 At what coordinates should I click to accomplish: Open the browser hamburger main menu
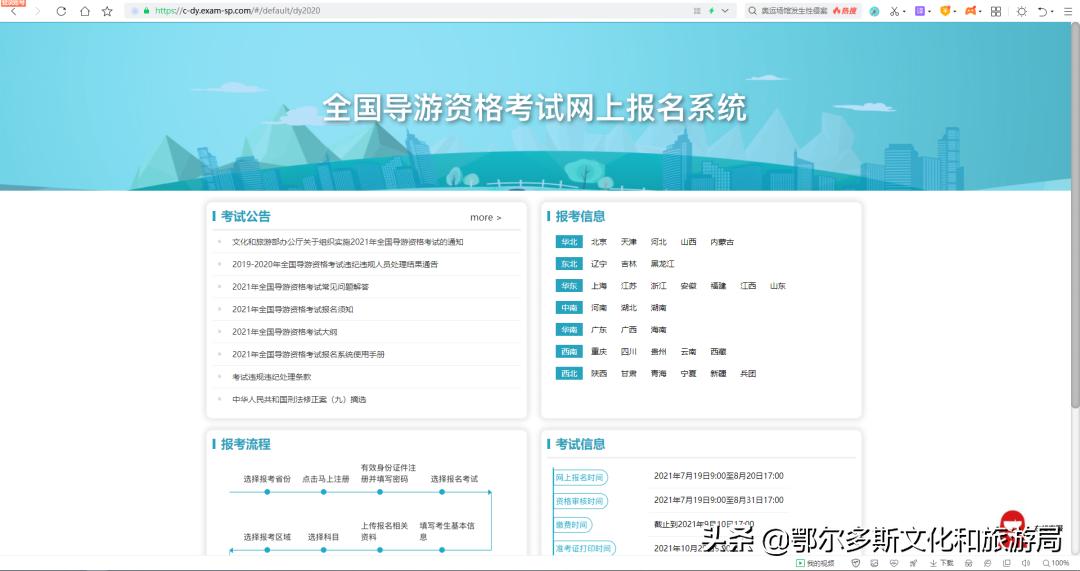pos(1068,11)
